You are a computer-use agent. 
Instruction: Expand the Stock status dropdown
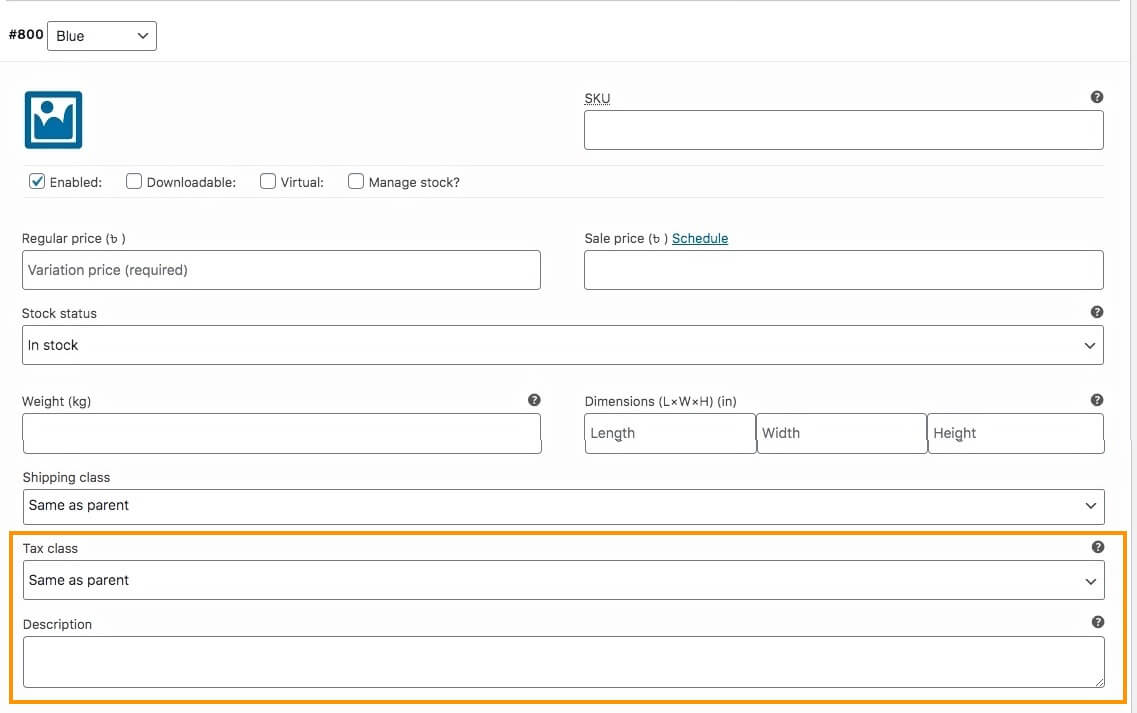click(562, 345)
